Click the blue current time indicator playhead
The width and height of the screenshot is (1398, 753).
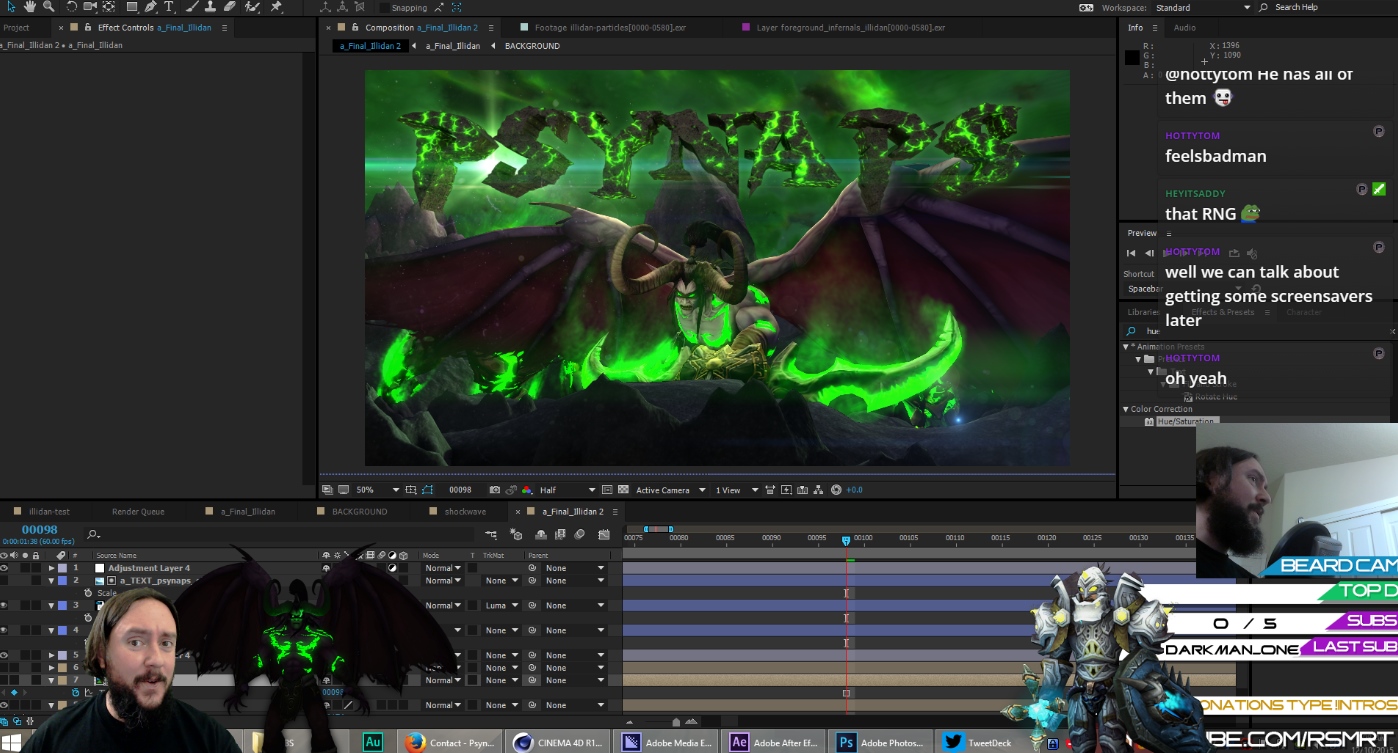click(846, 540)
